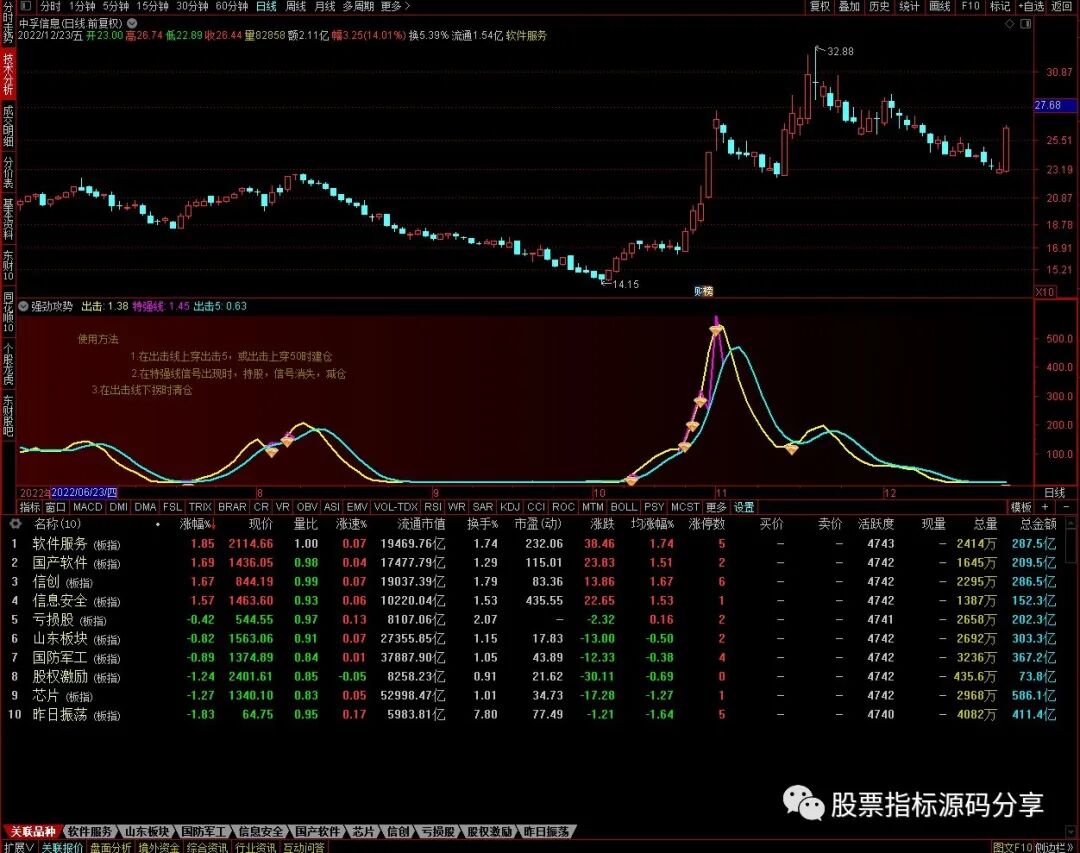Expand the 扩展 menu at bottom left
The height and width of the screenshot is (853, 1080).
point(19,847)
